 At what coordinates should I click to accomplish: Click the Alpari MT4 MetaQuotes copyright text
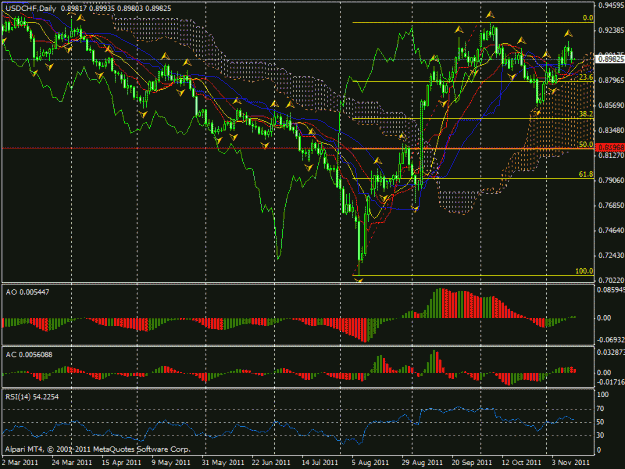pyautogui.click(x=98, y=449)
